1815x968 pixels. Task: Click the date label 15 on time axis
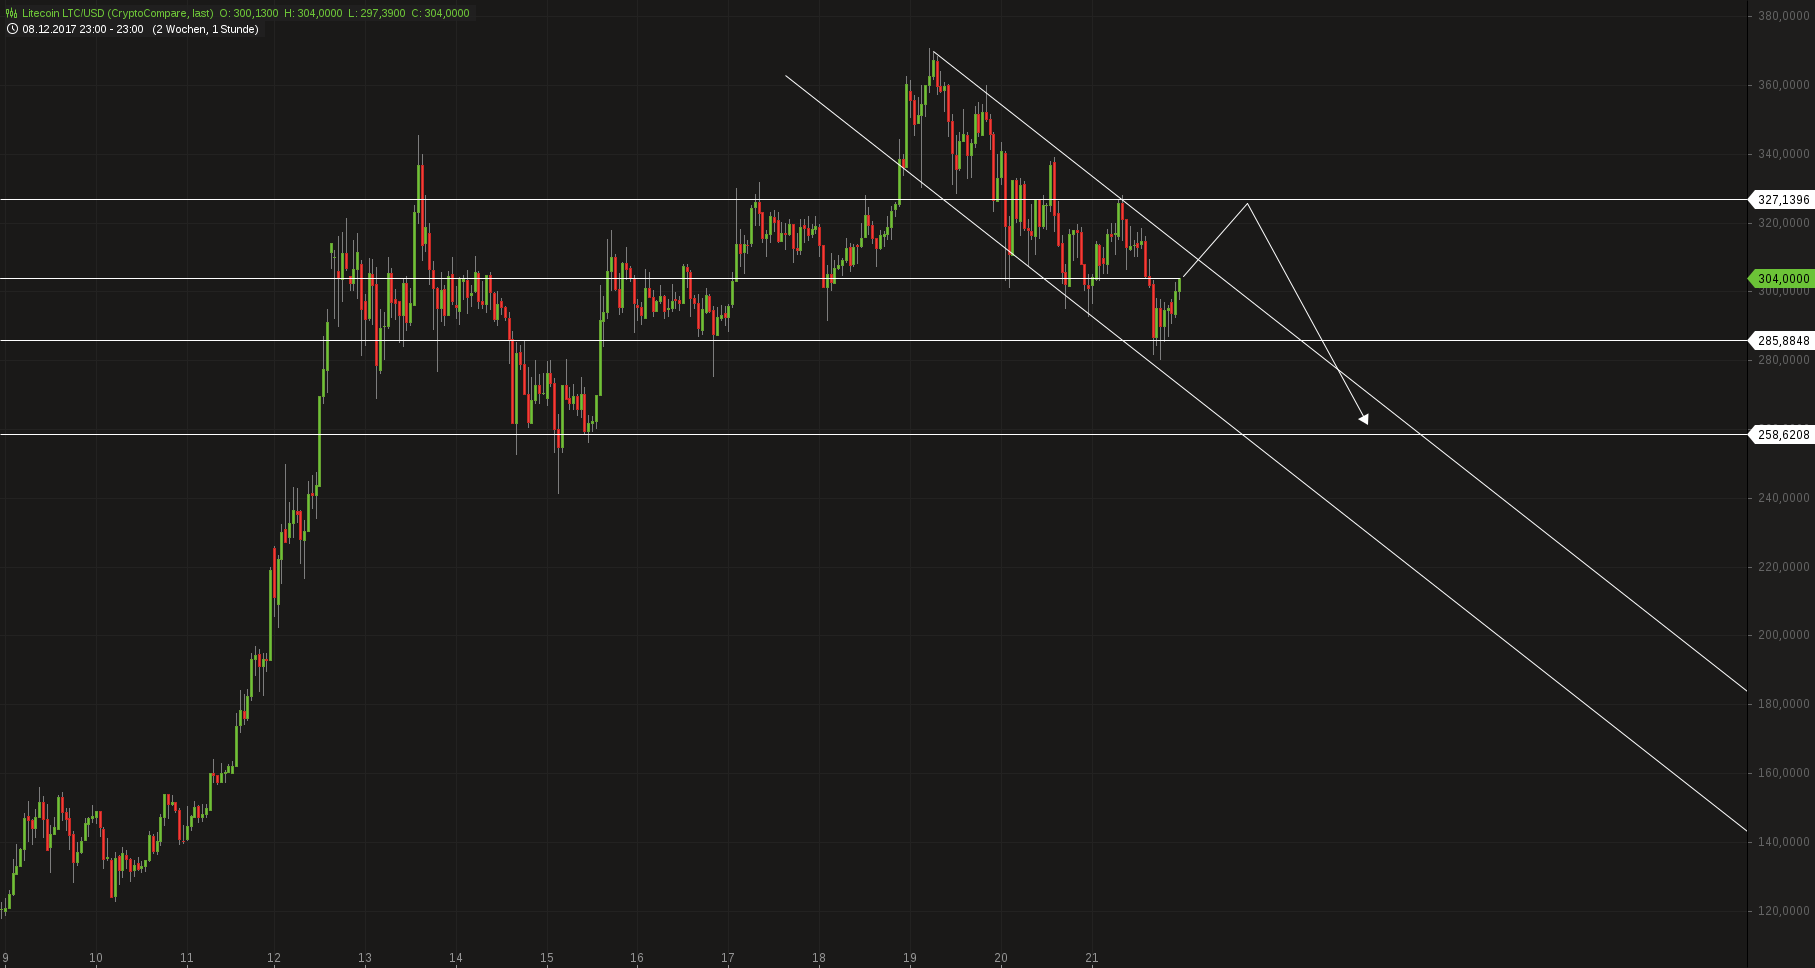(547, 958)
